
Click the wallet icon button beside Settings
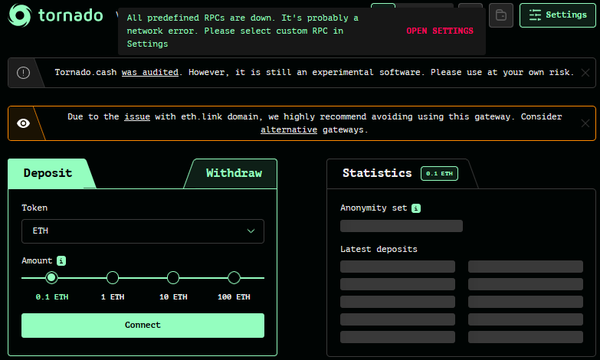501,15
